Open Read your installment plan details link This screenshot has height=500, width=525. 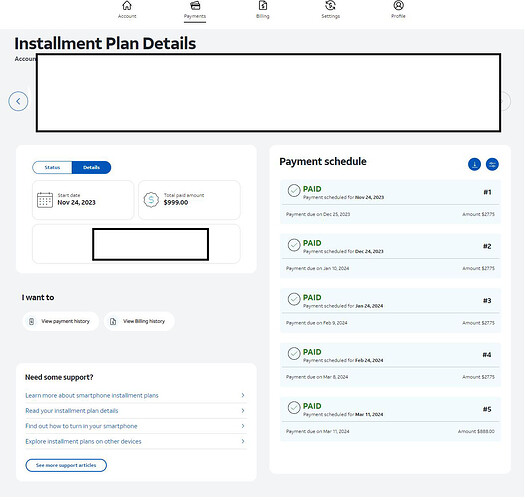pyautogui.click(x=72, y=411)
